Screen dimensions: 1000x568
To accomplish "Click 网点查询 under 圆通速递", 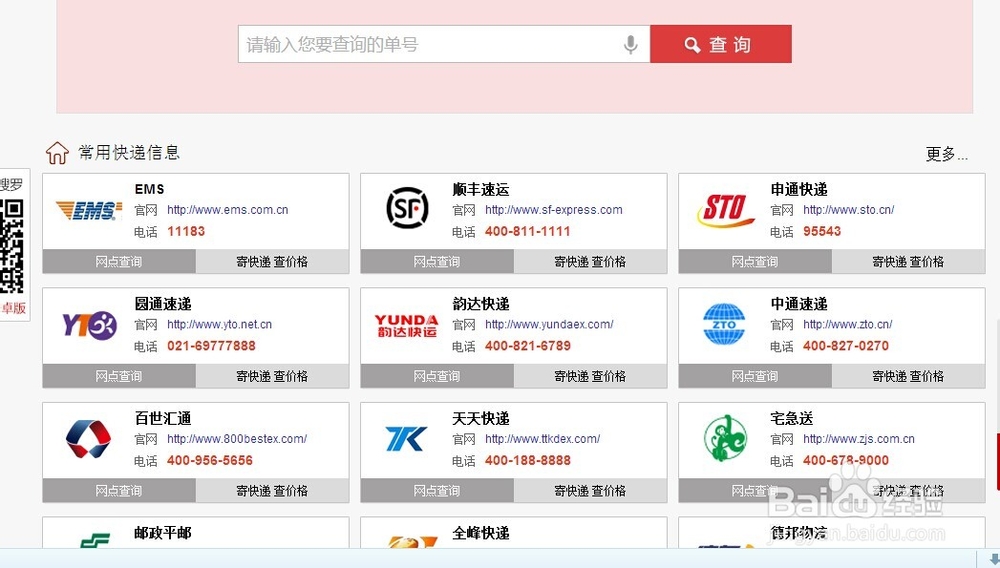I will coord(119,376).
